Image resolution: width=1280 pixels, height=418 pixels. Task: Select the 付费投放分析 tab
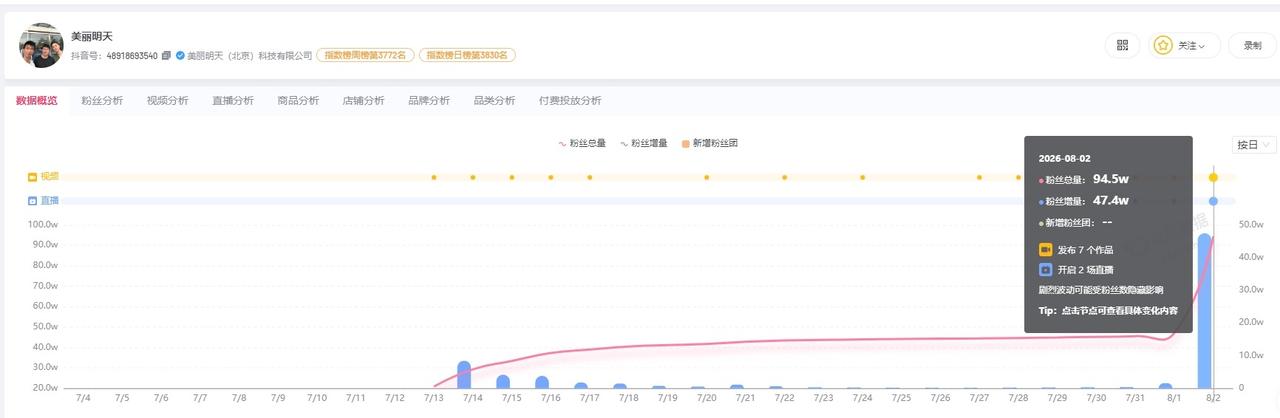[x=570, y=100]
